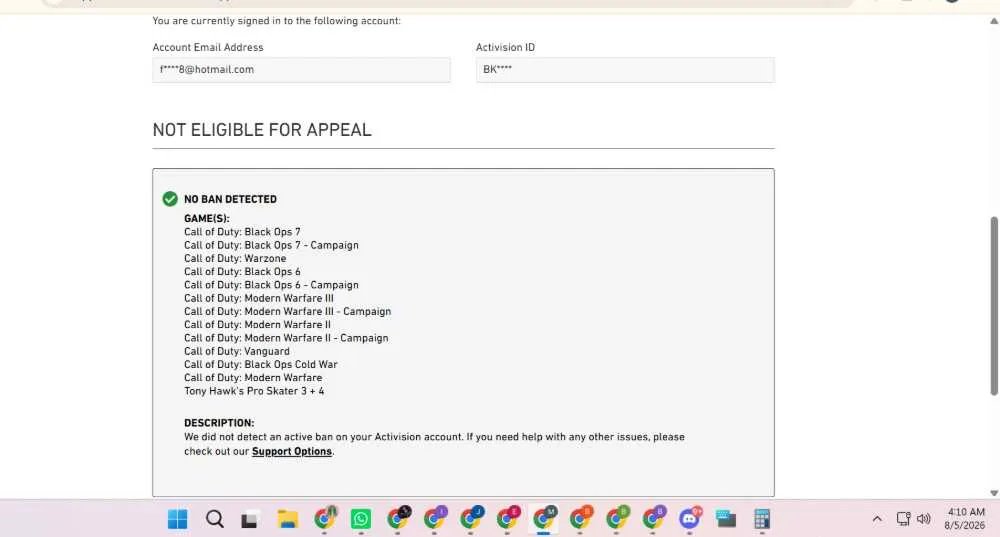The height and width of the screenshot is (537, 1000).
Task: Click the green No Ban Detected checkmark icon
Action: (x=170, y=199)
